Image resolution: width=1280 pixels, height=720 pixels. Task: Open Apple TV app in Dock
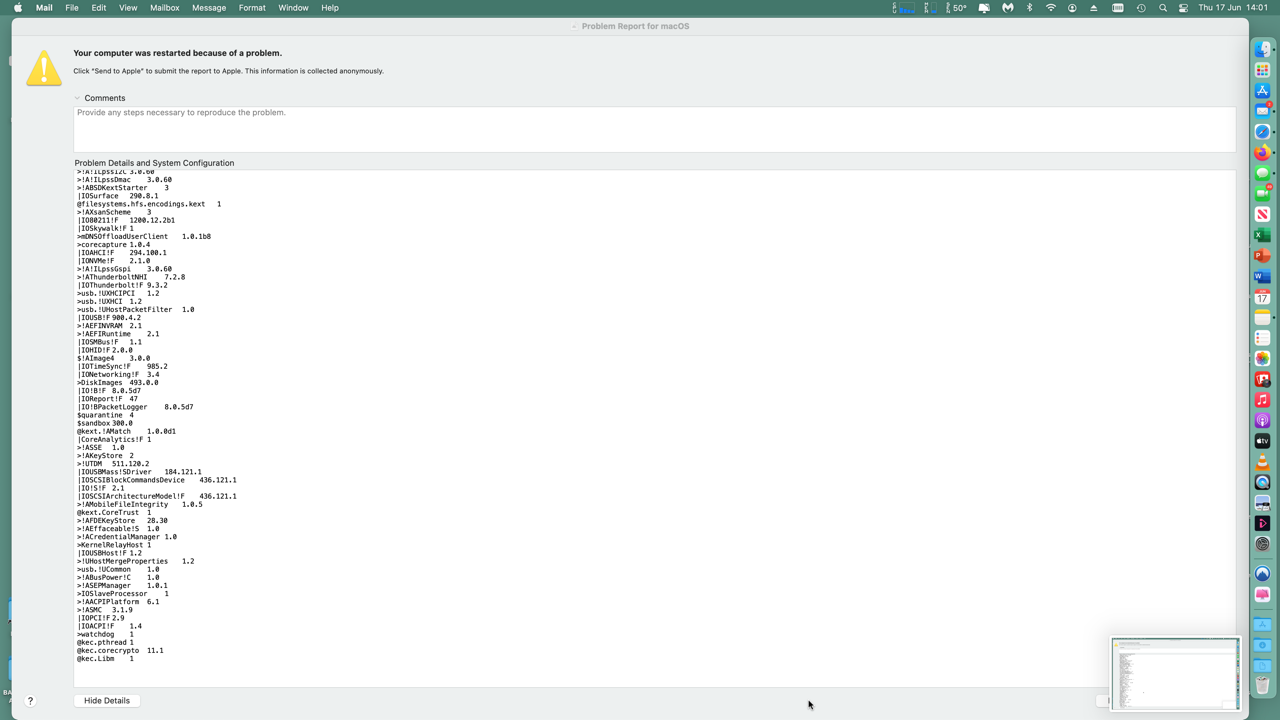click(x=1262, y=441)
